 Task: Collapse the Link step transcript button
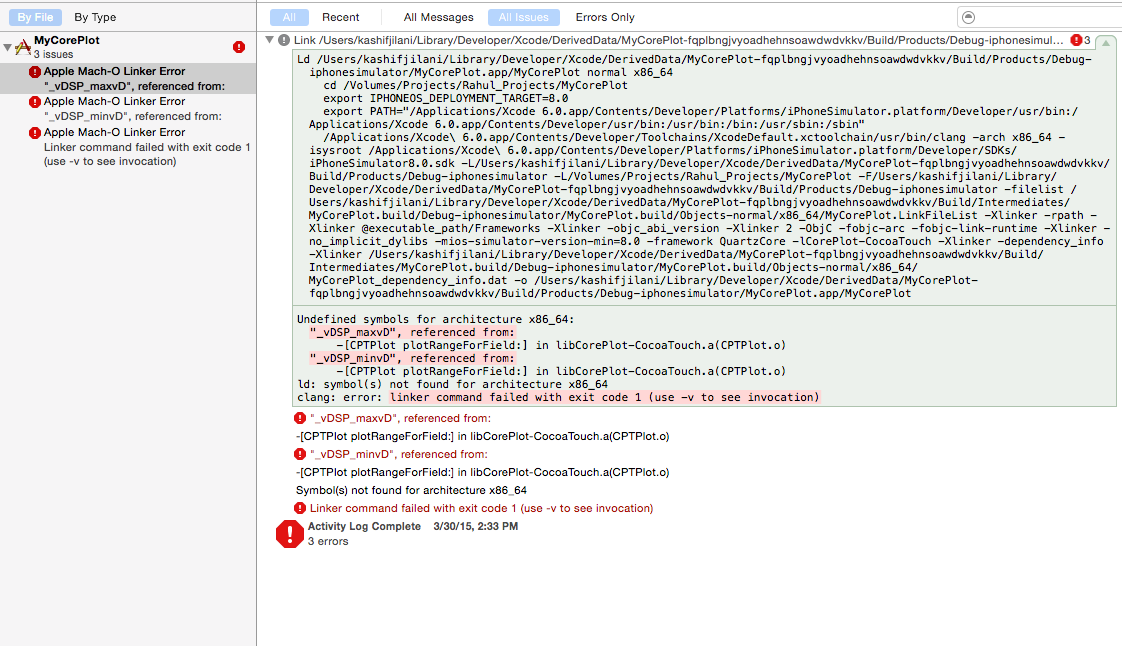(x=1106, y=43)
